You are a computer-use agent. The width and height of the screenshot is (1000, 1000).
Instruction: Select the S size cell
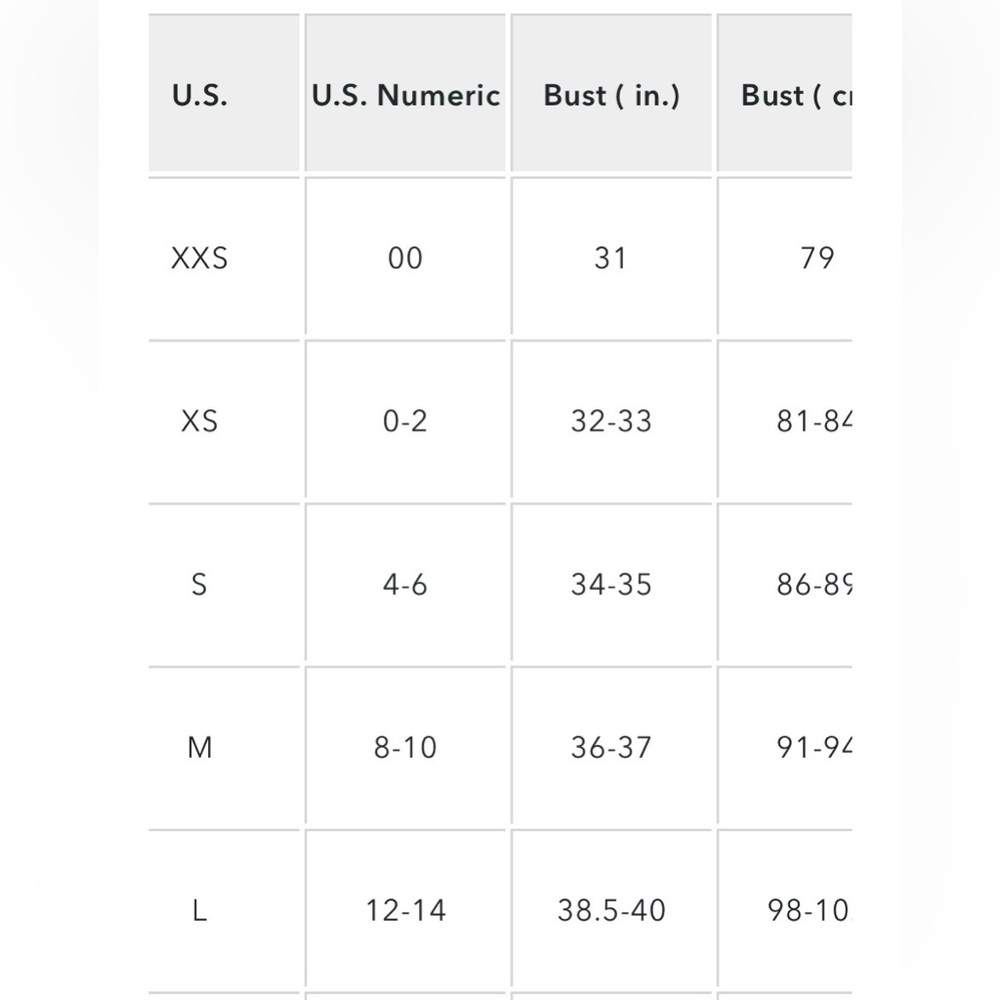tap(224, 583)
